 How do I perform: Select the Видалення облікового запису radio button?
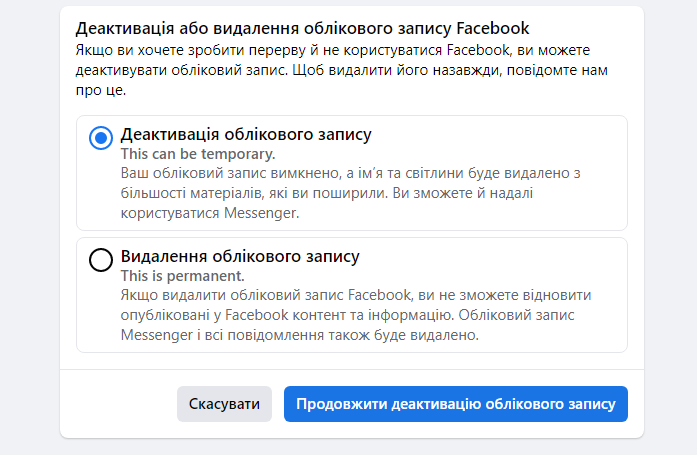101,260
